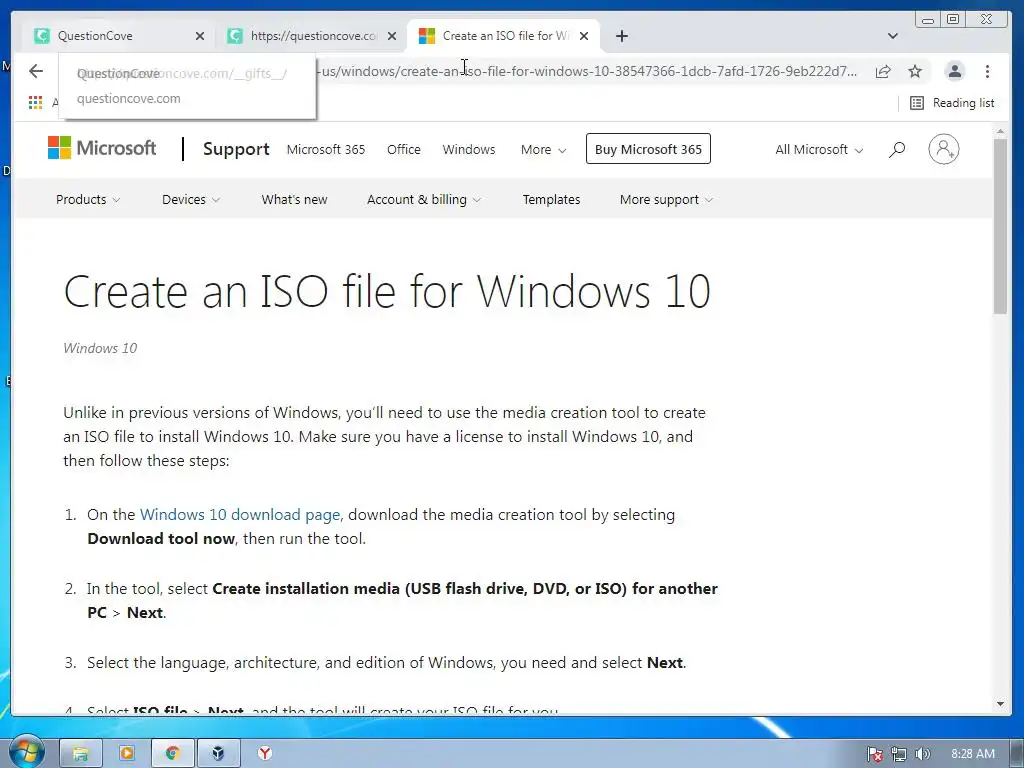The image size is (1024, 768).
Task: Open Microsoft 365 in the header
Action: click(326, 150)
